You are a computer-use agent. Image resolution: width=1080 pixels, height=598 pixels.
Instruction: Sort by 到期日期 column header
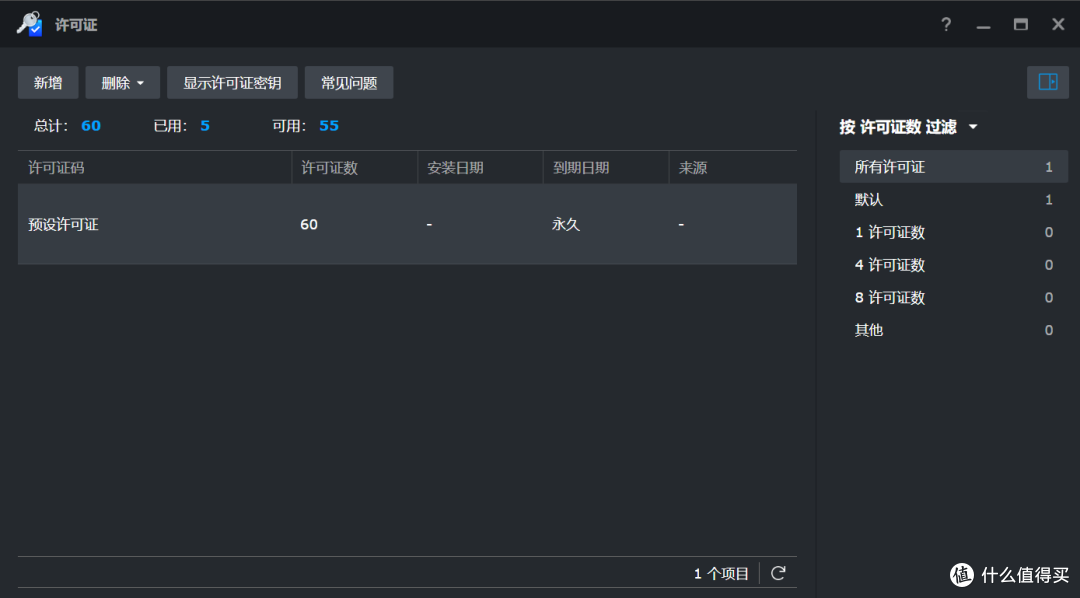point(606,167)
